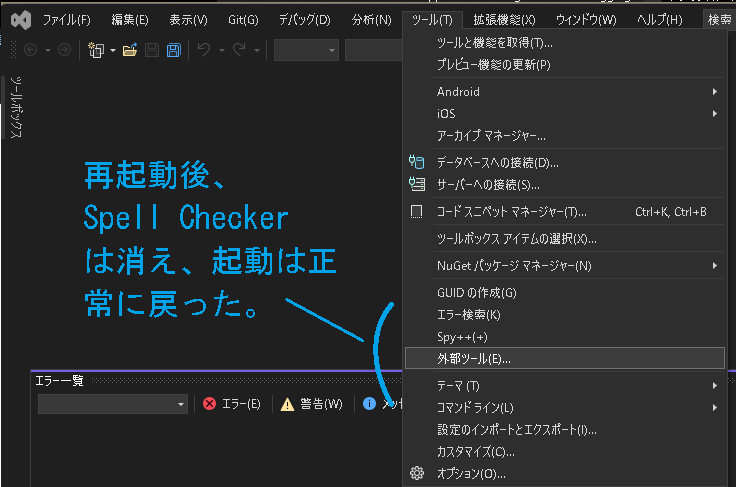
Task: Toggle エラー (Errors) filter in error list
Action: click(231, 404)
